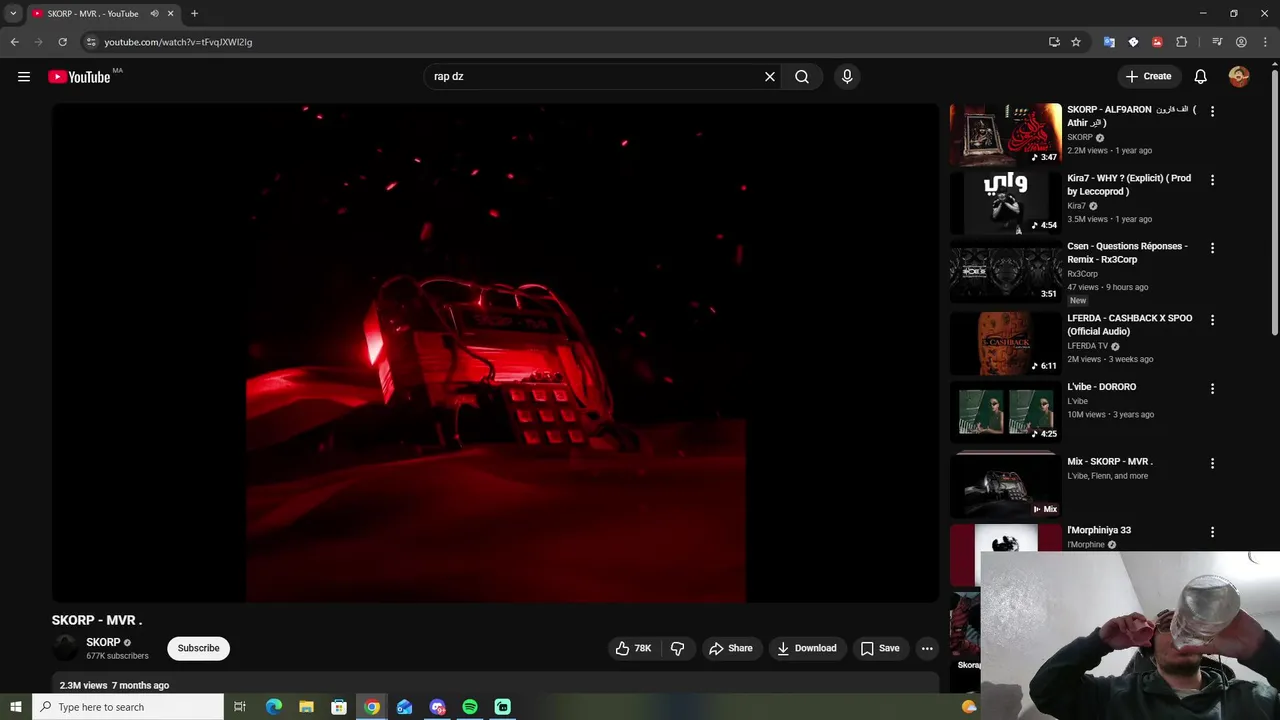Open the tab search dropdown
The height and width of the screenshot is (720, 1280).
tap(13, 14)
